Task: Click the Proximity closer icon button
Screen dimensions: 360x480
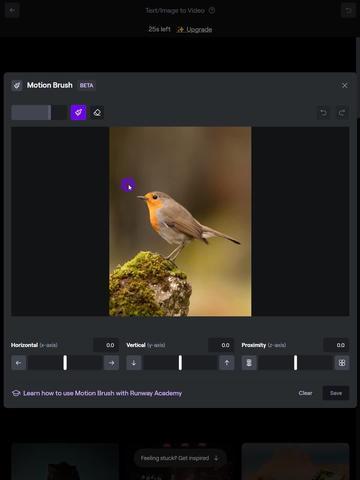Action: [342, 363]
